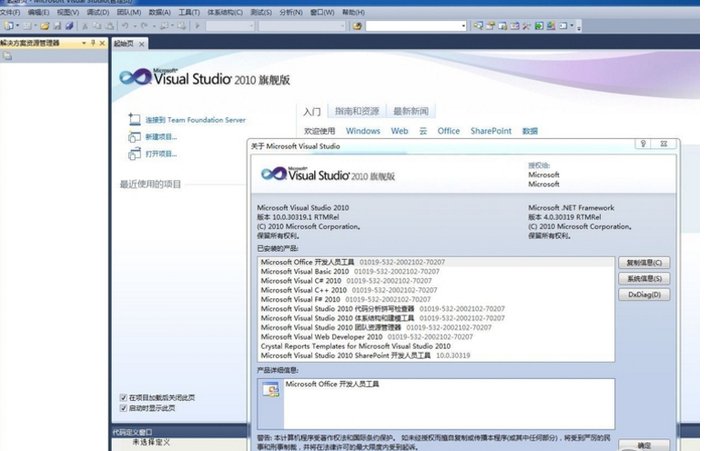Click 连接到 Team Foundation Server link
The height and width of the screenshot is (451, 705).
(x=196, y=120)
